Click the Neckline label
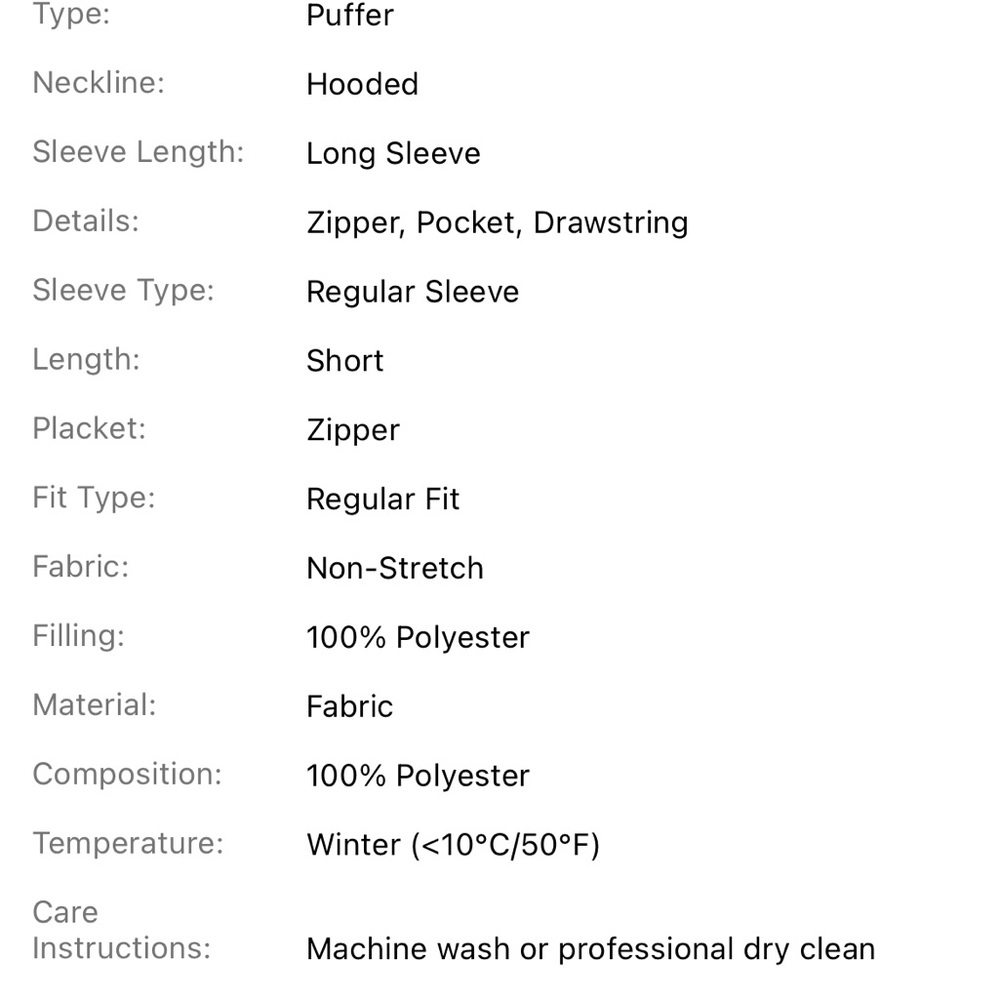The width and height of the screenshot is (1000, 1000). pos(99,83)
